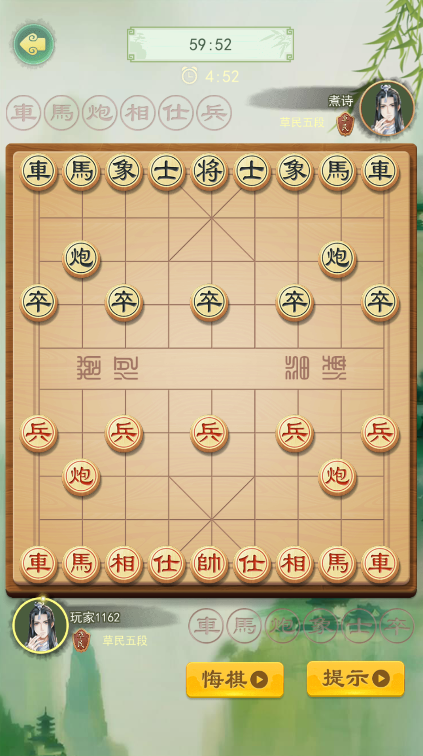Select the black 将 general piece
This screenshot has height=756, width=423.
click(x=209, y=172)
